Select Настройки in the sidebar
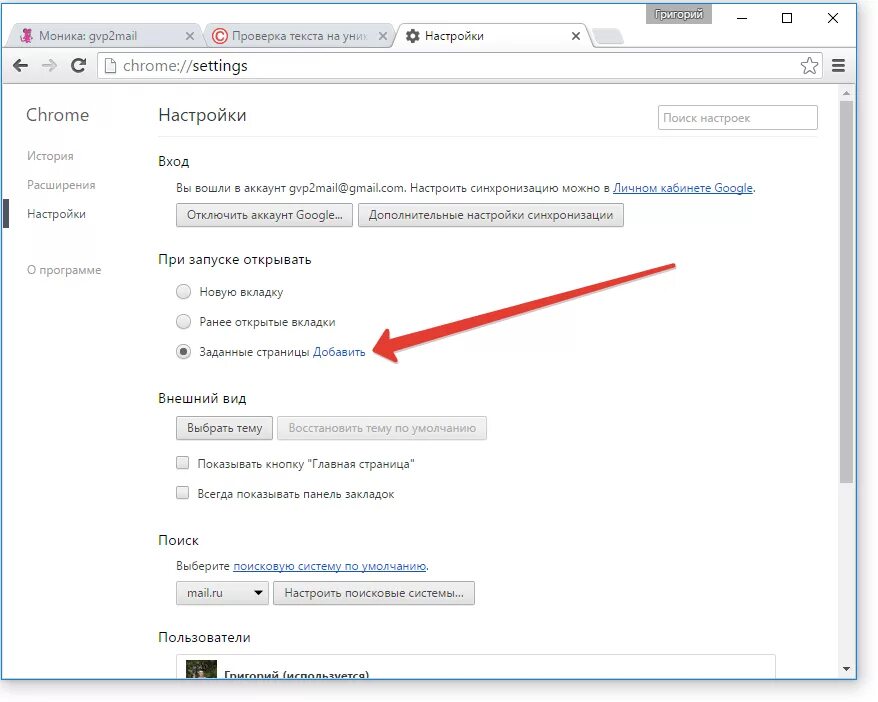Image resolution: width=878 pixels, height=702 pixels. point(56,214)
